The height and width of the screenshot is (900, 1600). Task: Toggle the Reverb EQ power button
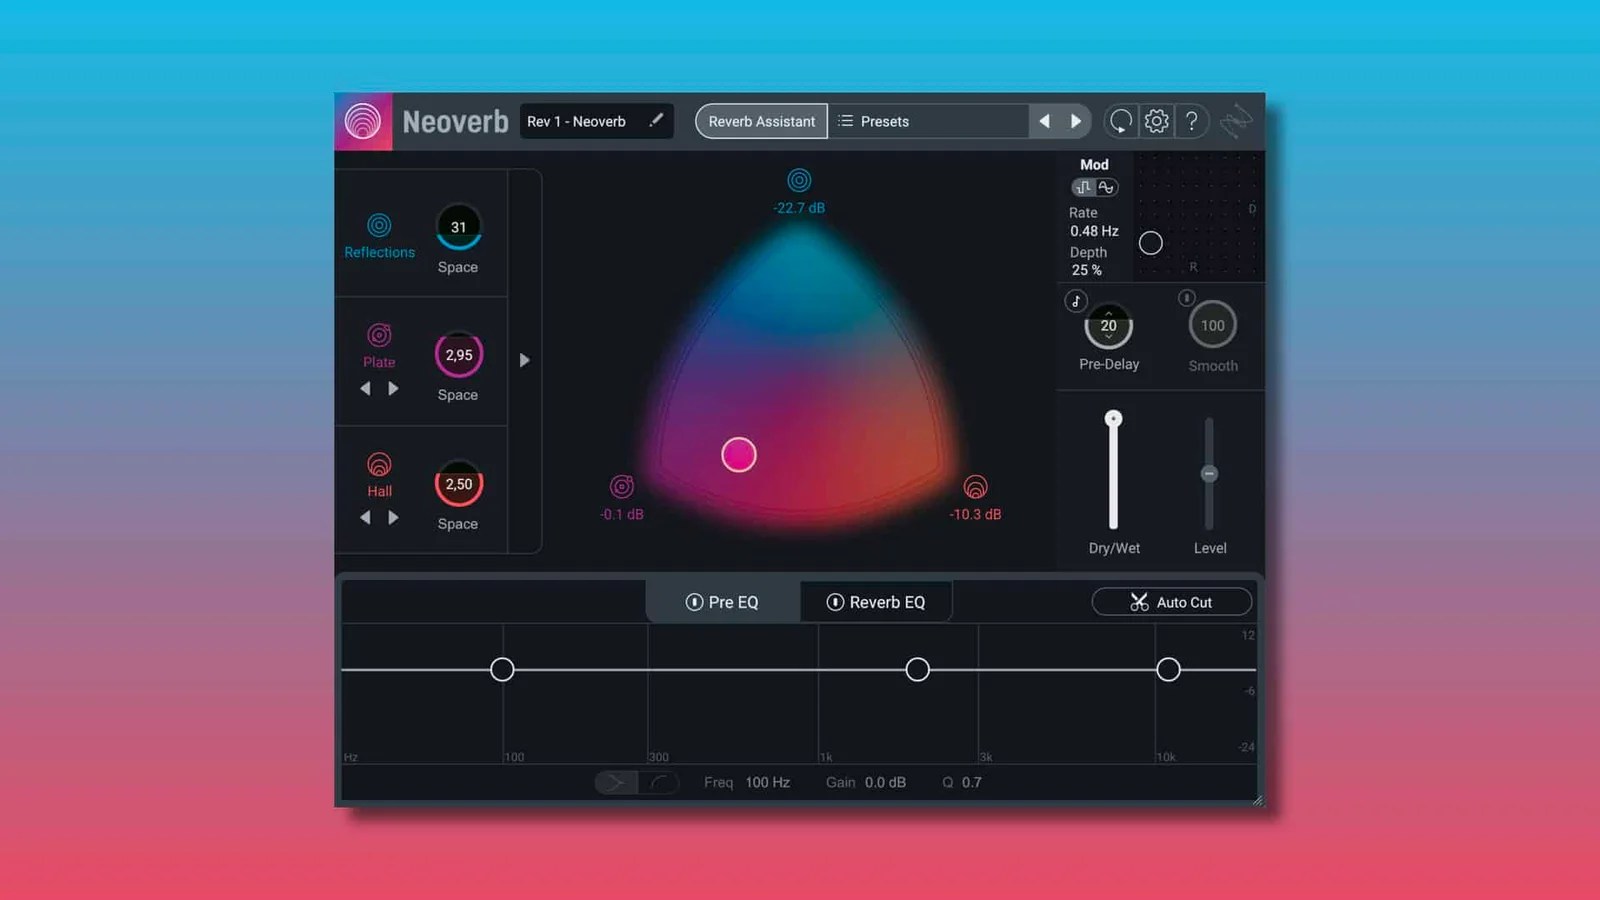pos(835,602)
